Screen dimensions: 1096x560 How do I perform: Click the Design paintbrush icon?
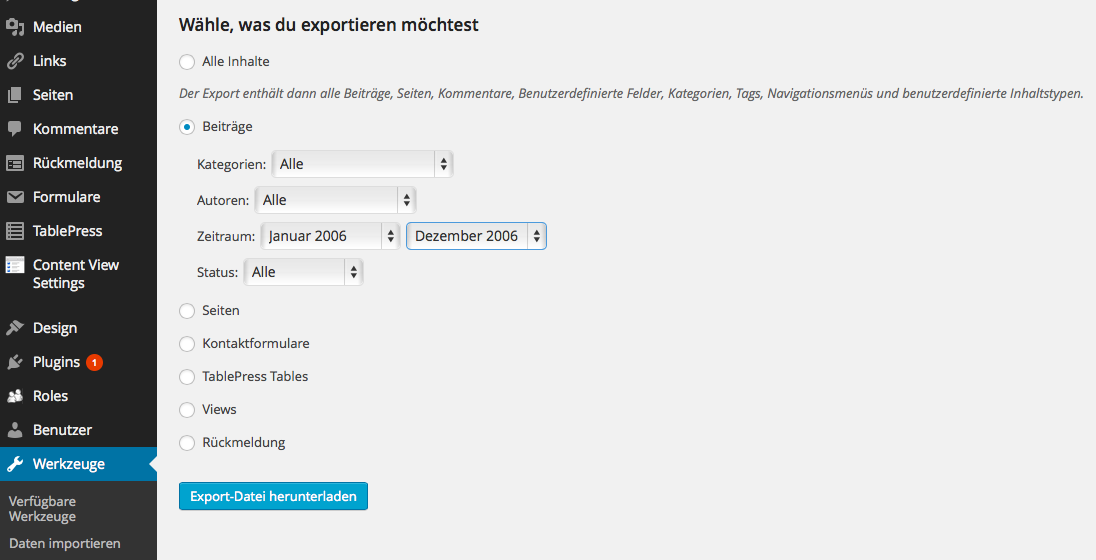[15, 328]
